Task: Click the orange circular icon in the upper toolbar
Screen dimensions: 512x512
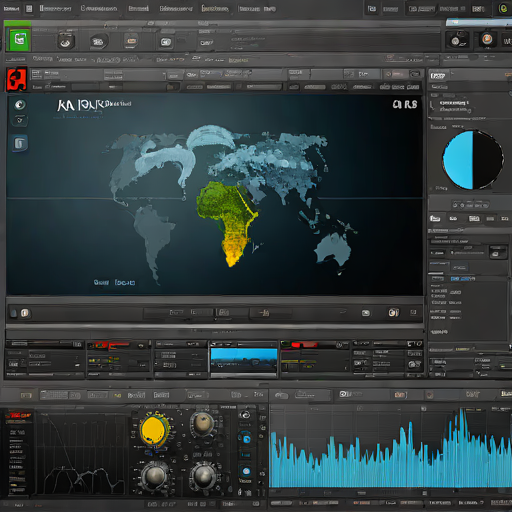Action: [487, 39]
